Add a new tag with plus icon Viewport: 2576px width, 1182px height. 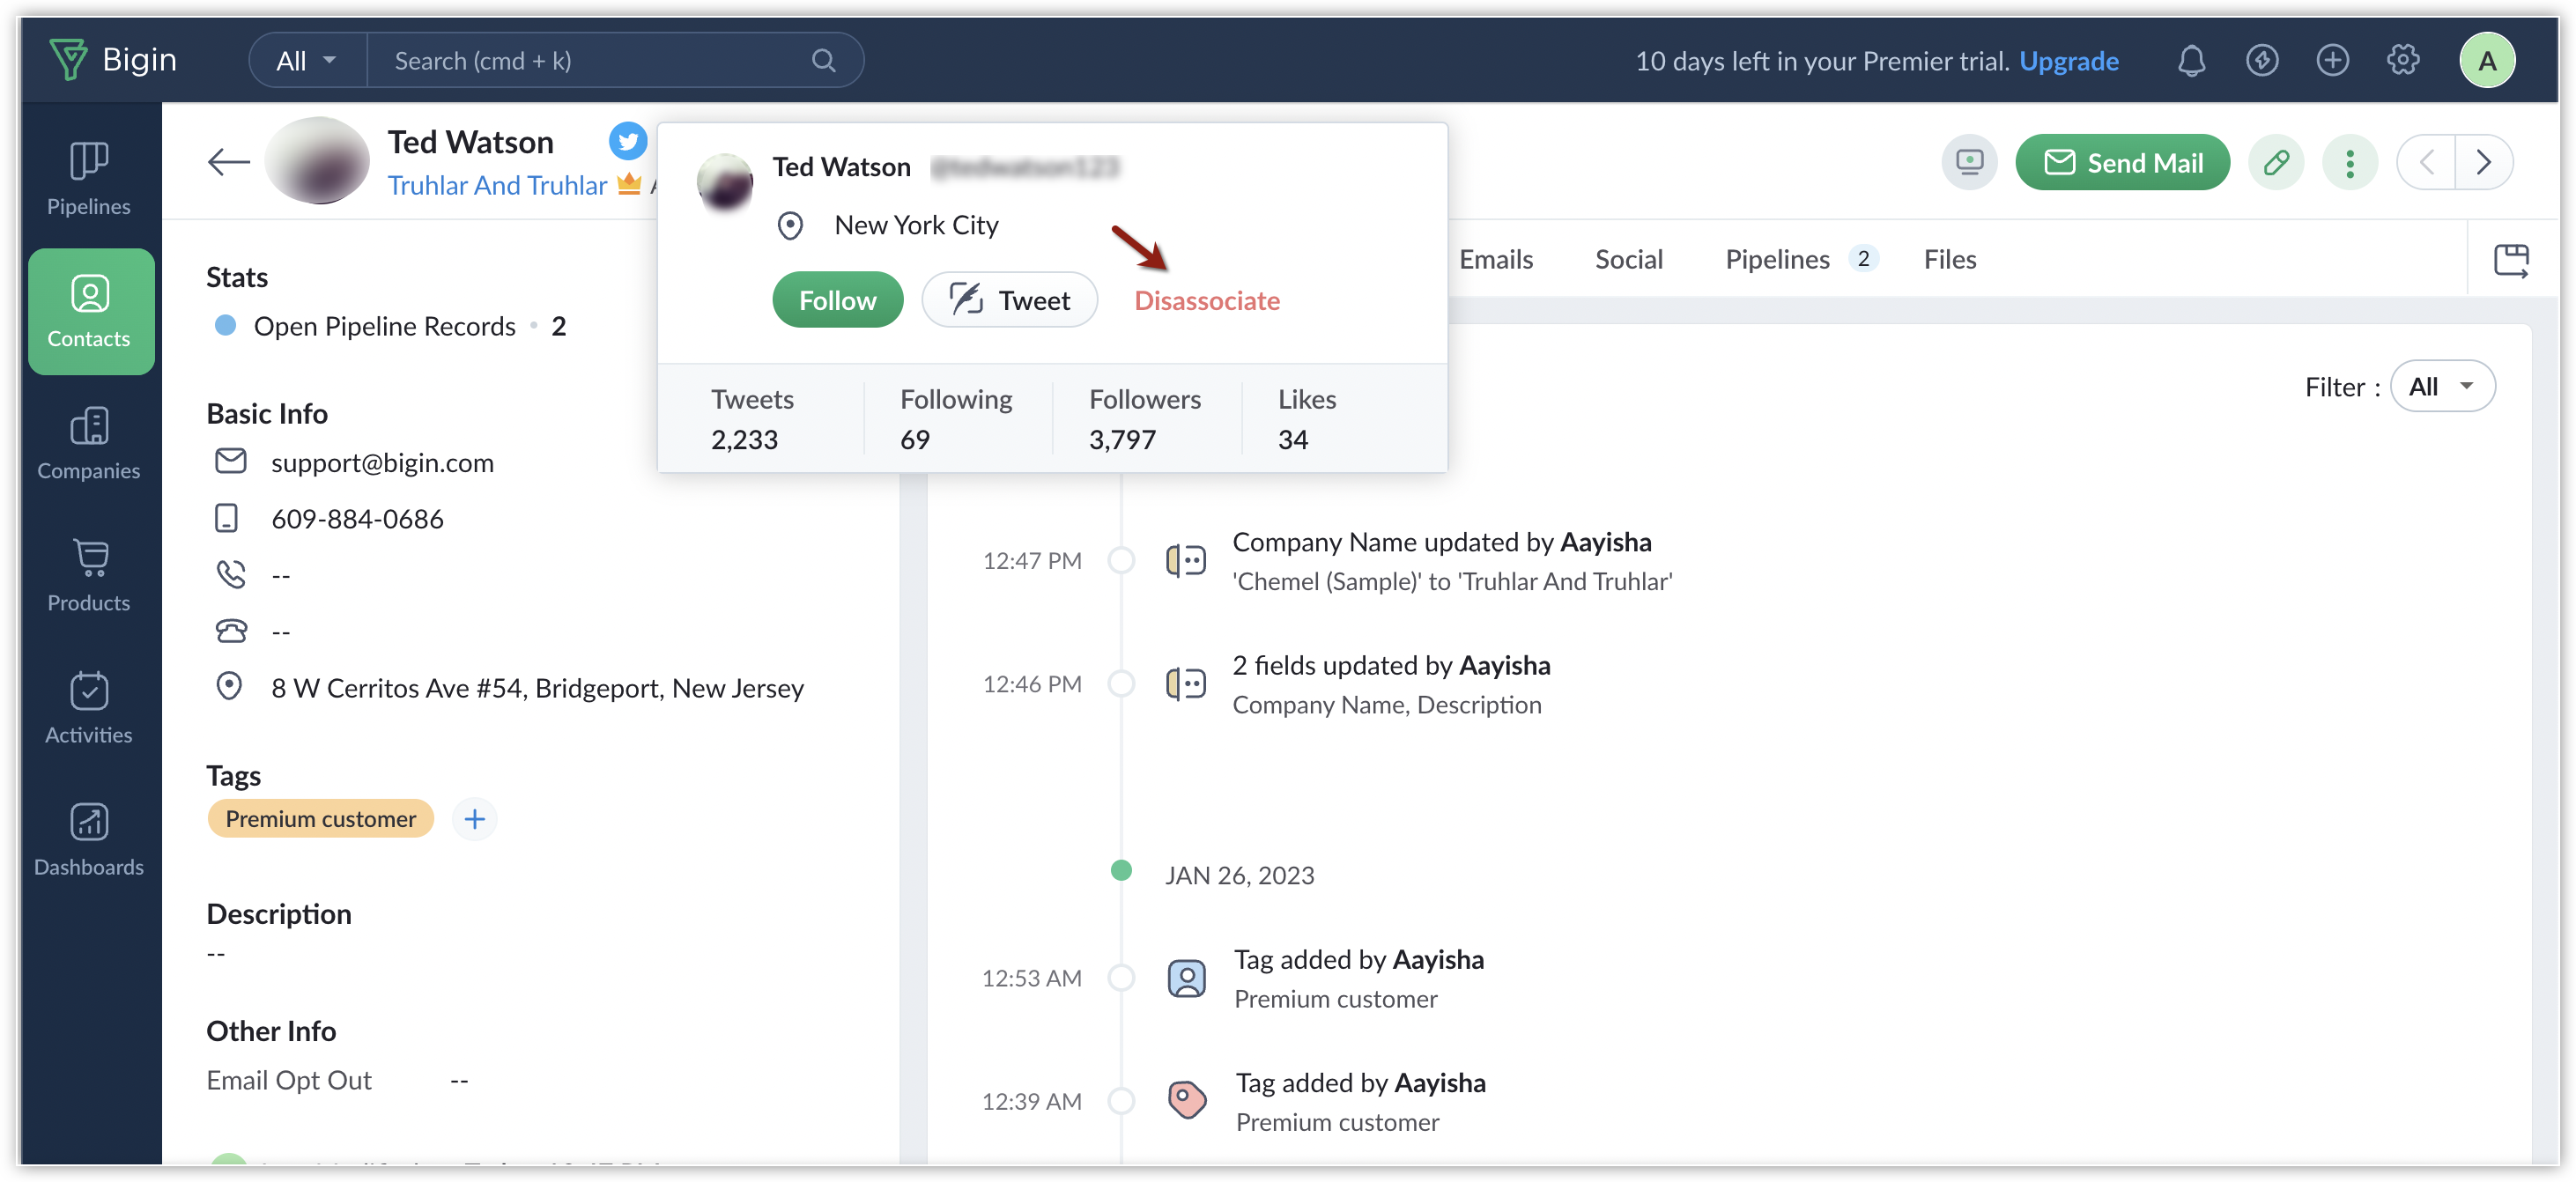(x=475, y=819)
